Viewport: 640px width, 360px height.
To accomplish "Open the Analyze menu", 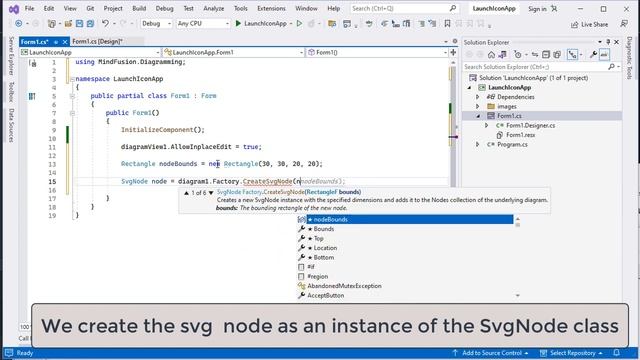I will [213, 8].
